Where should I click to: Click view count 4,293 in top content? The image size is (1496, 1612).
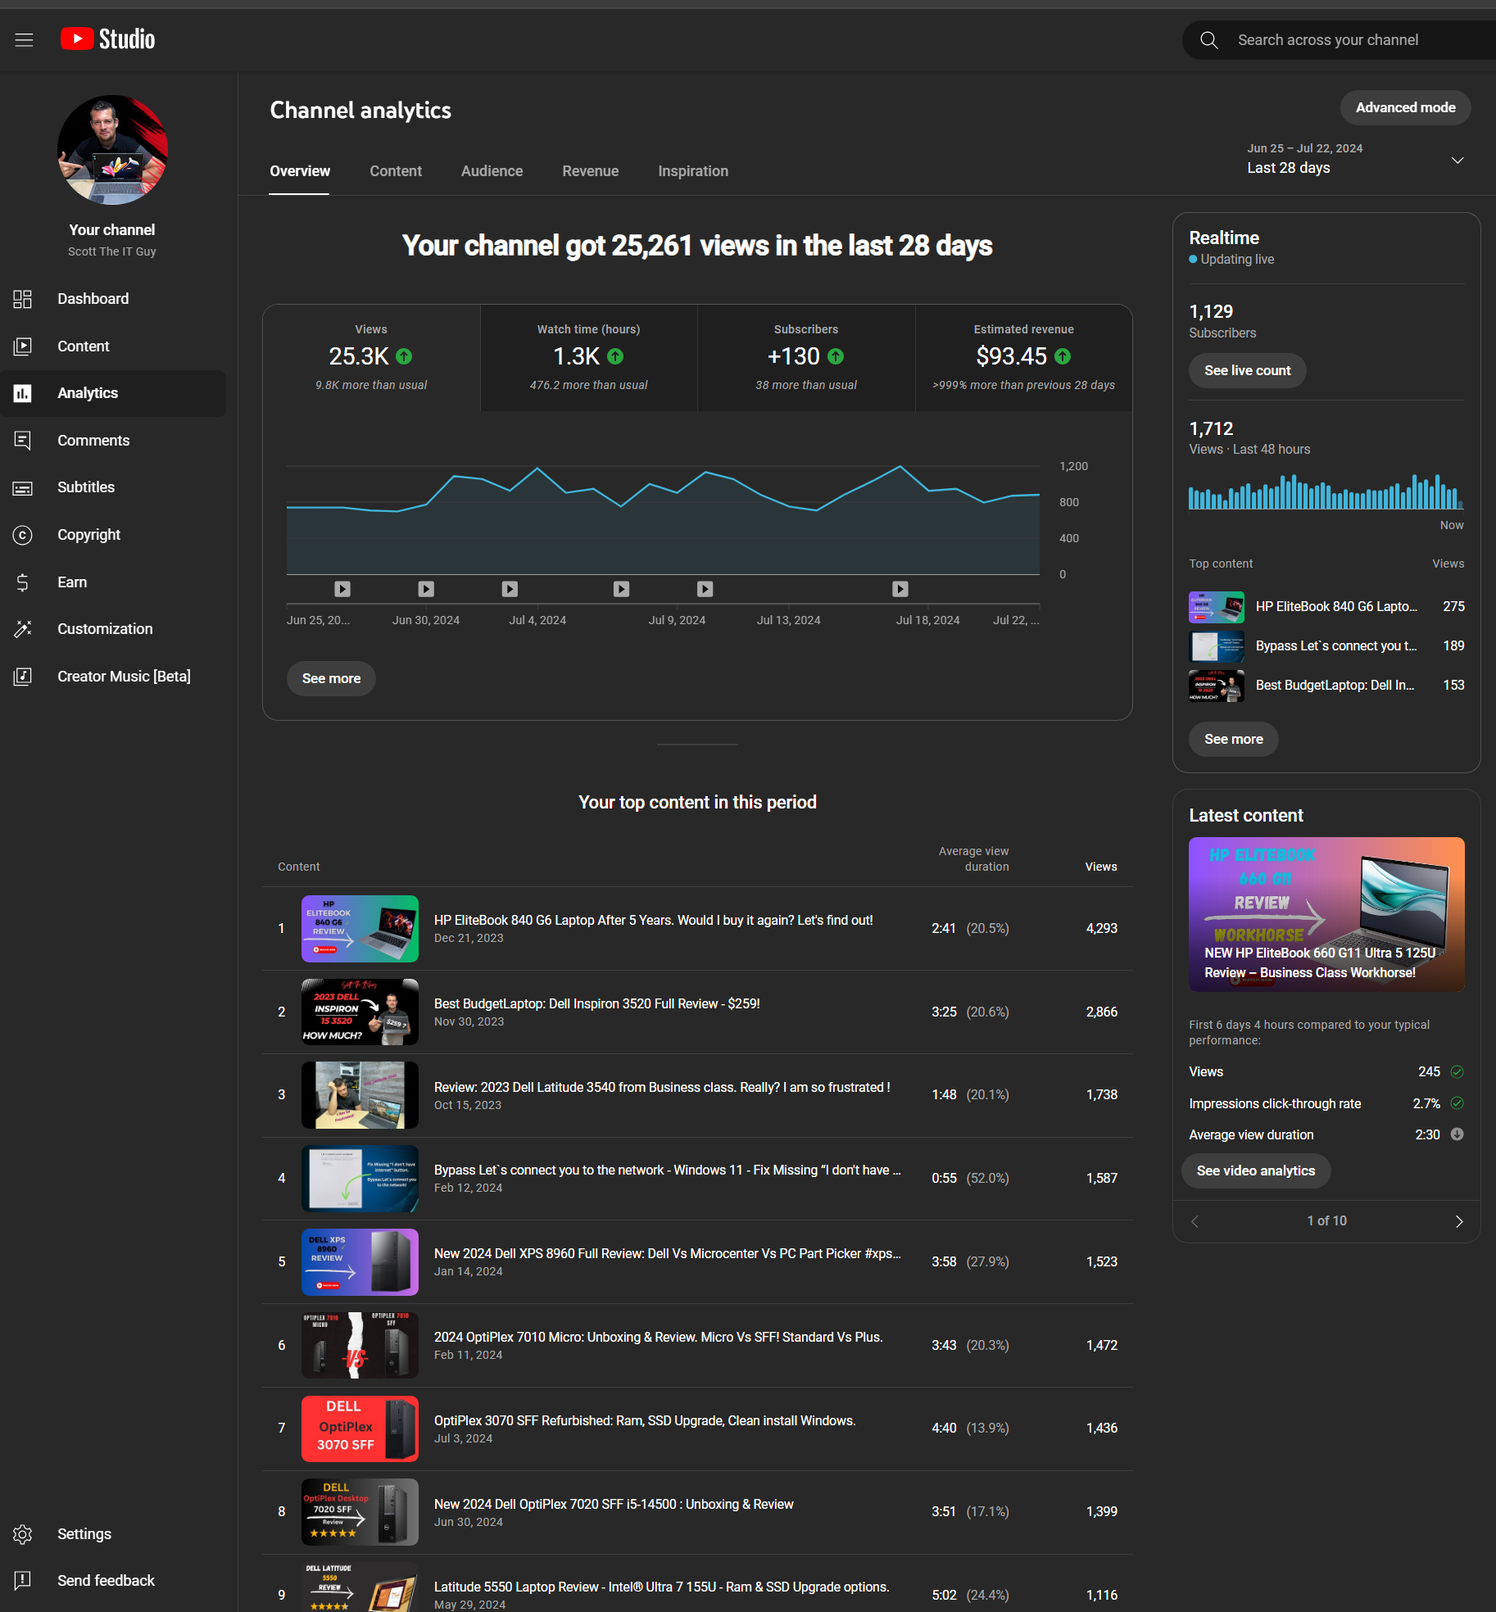pyautogui.click(x=1101, y=928)
